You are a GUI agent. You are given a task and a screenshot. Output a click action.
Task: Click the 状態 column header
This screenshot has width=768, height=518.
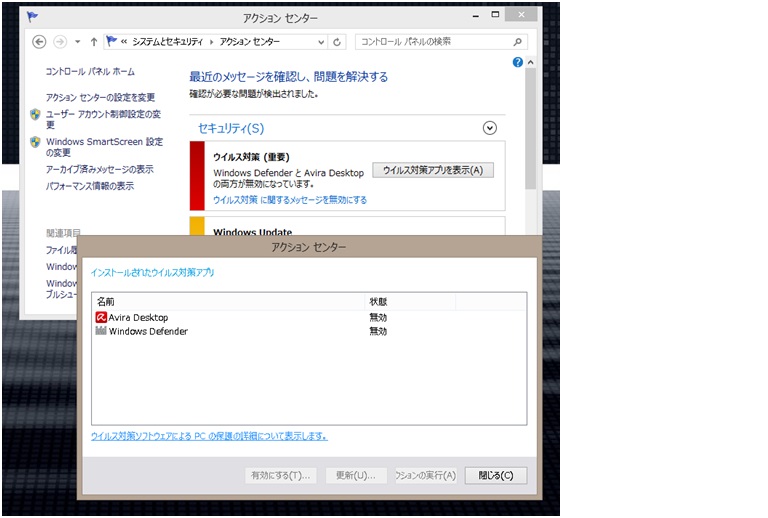tap(410, 302)
